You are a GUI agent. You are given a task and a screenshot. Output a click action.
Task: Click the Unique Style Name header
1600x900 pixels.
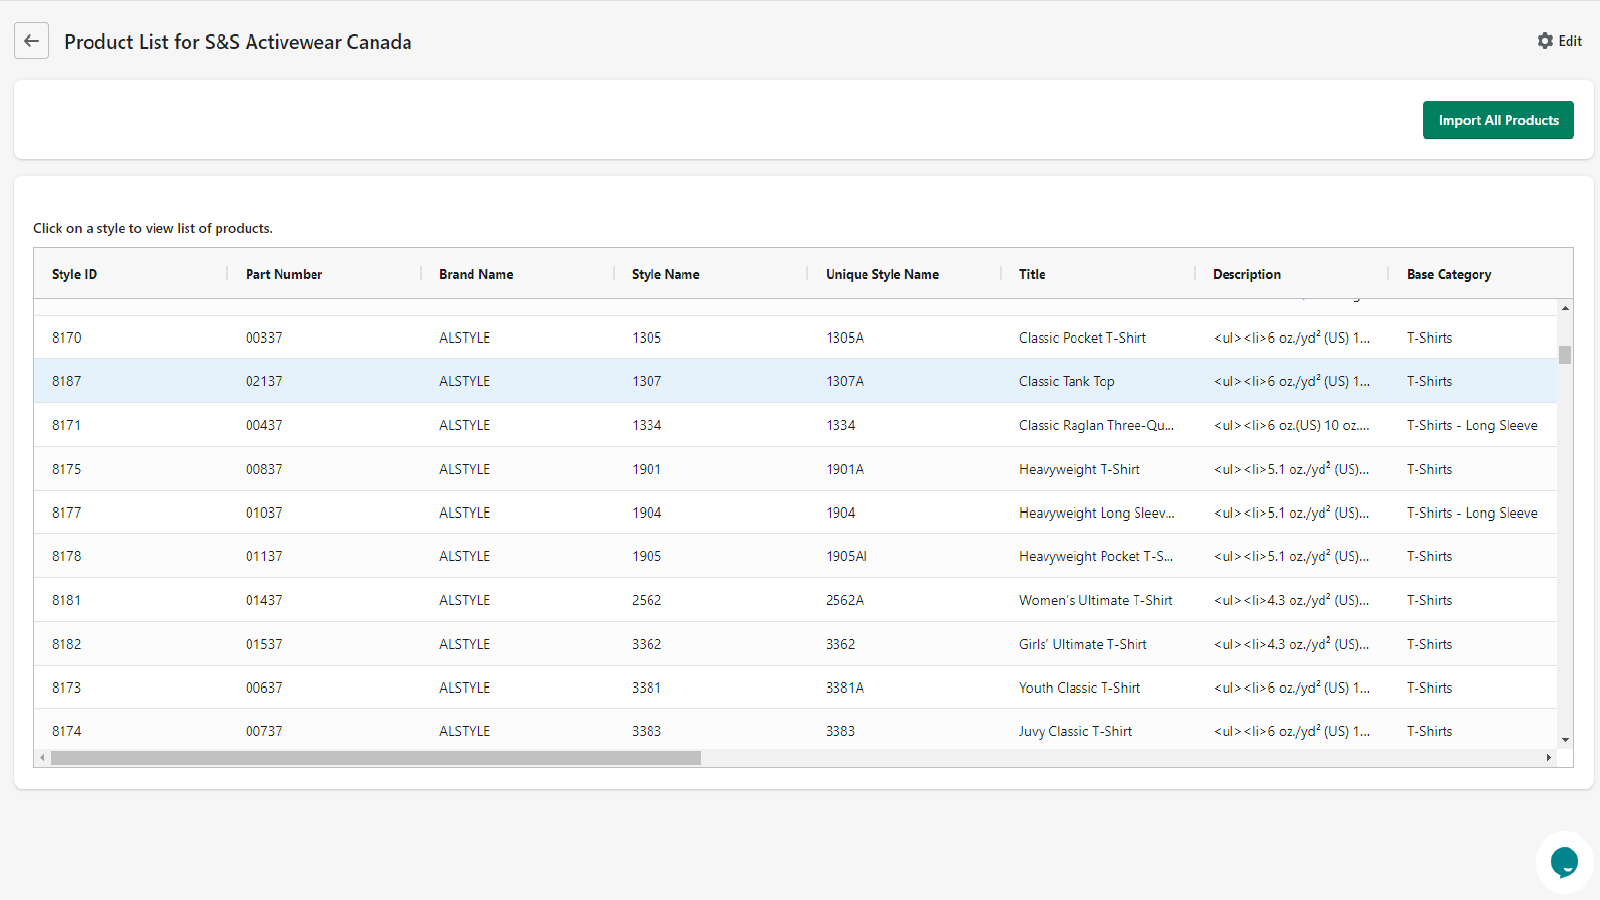click(x=882, y=274)
